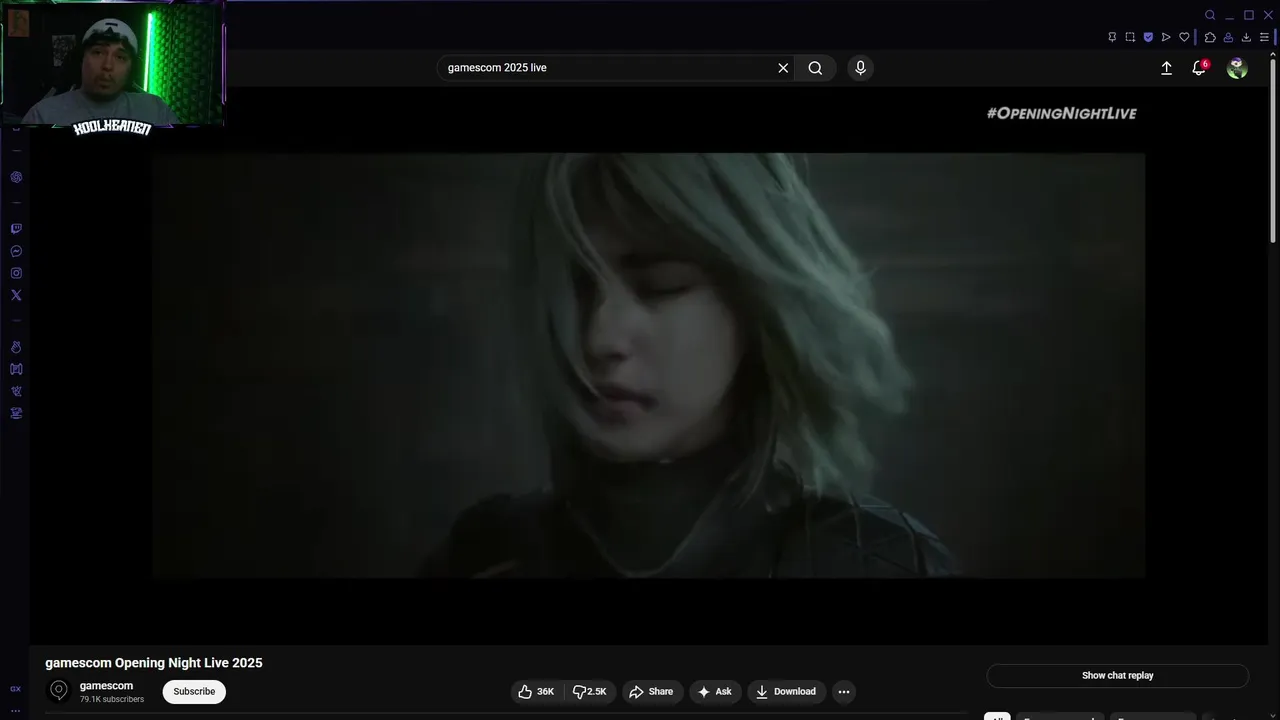Image resolution: width=1280 pixels, height=720 pixels.
Task: Open Easy Setup sliders menu icon
Action: tap(1264, 37)
